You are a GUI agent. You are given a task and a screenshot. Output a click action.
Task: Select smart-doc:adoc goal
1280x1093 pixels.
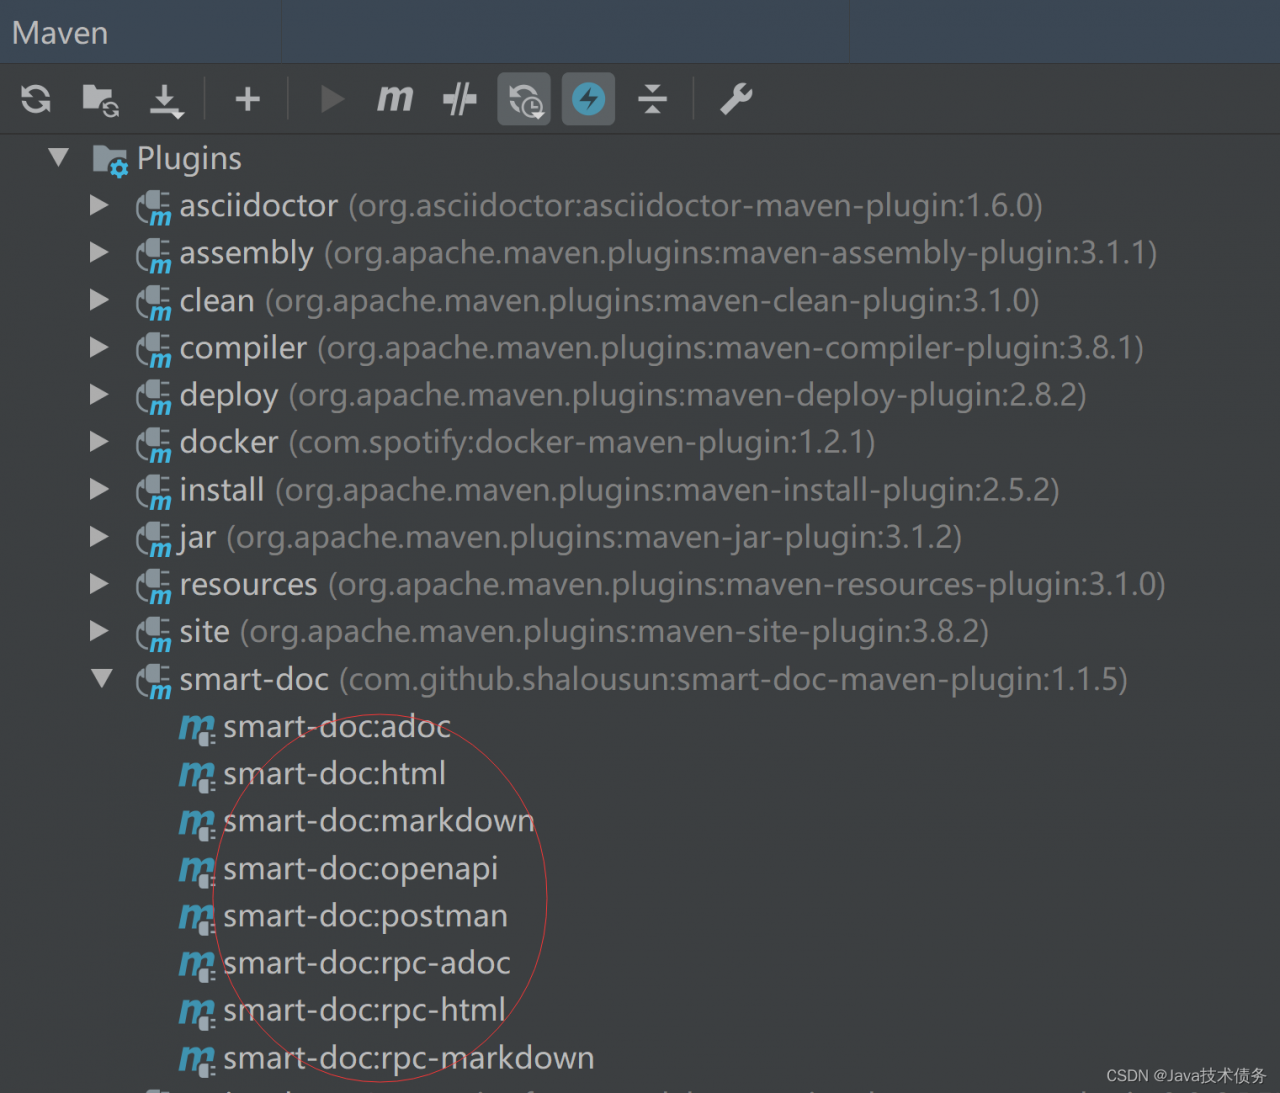pyautogui.click(x=640, y=726)
